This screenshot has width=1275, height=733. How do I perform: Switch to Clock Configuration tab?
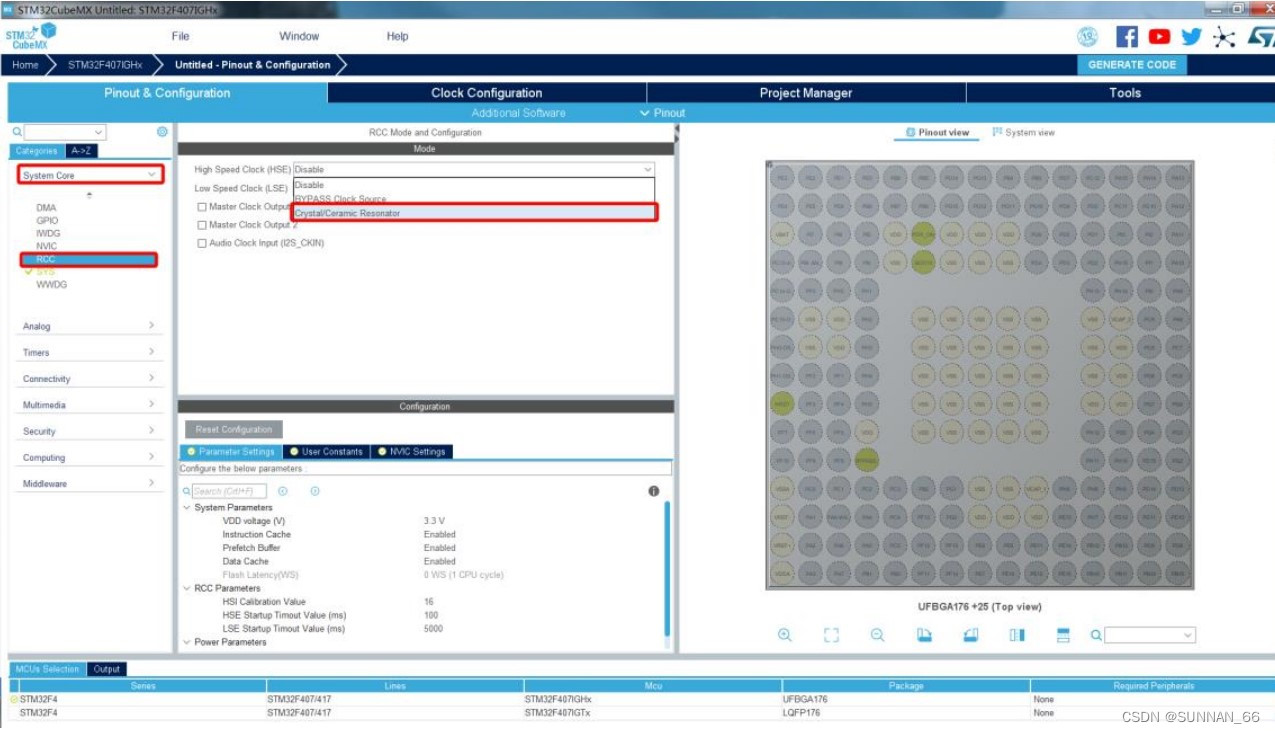(x=487, y=93)
